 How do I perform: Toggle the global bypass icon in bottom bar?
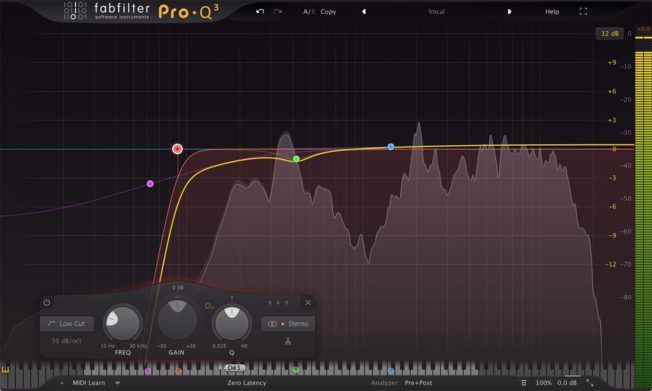pos(524,383)
